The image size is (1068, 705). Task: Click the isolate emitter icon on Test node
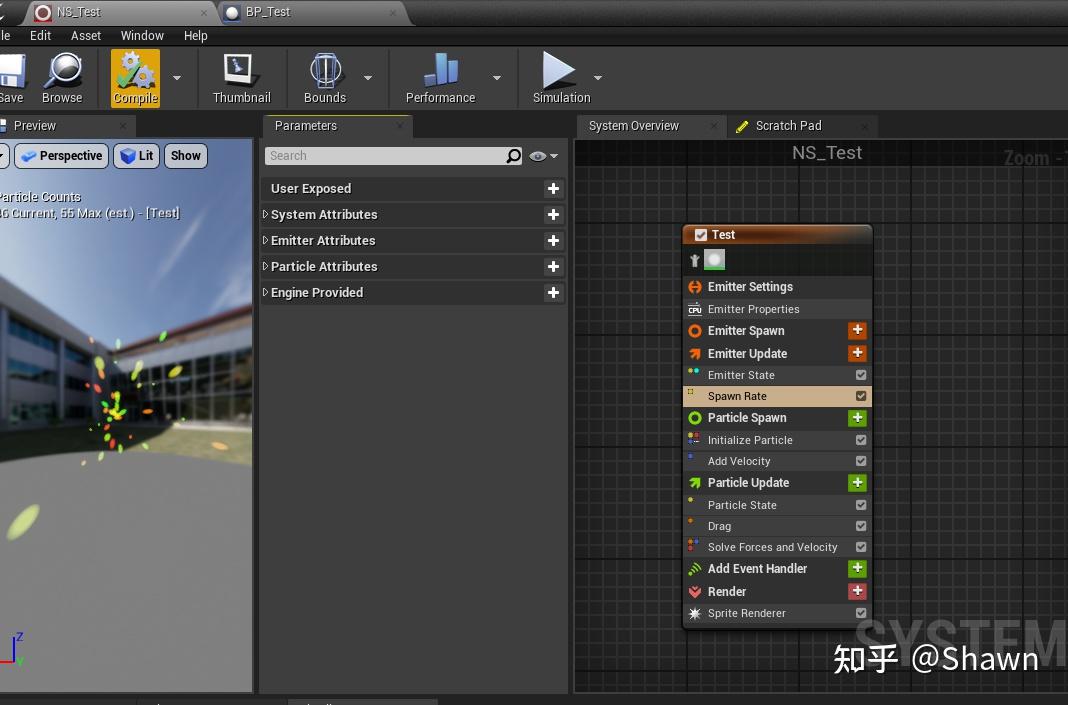point(694,258)
